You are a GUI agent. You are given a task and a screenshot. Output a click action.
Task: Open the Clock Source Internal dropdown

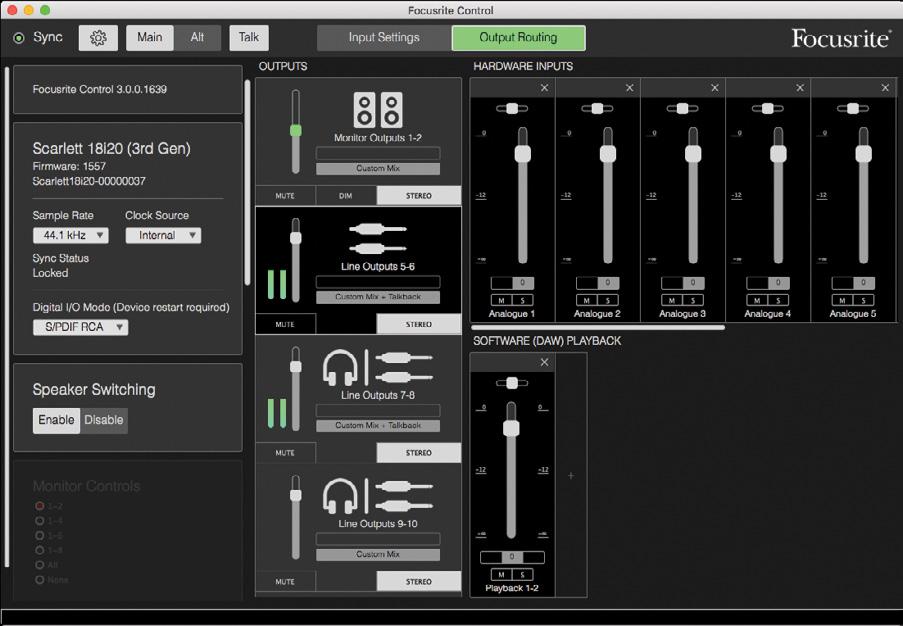tap(164, 235)
